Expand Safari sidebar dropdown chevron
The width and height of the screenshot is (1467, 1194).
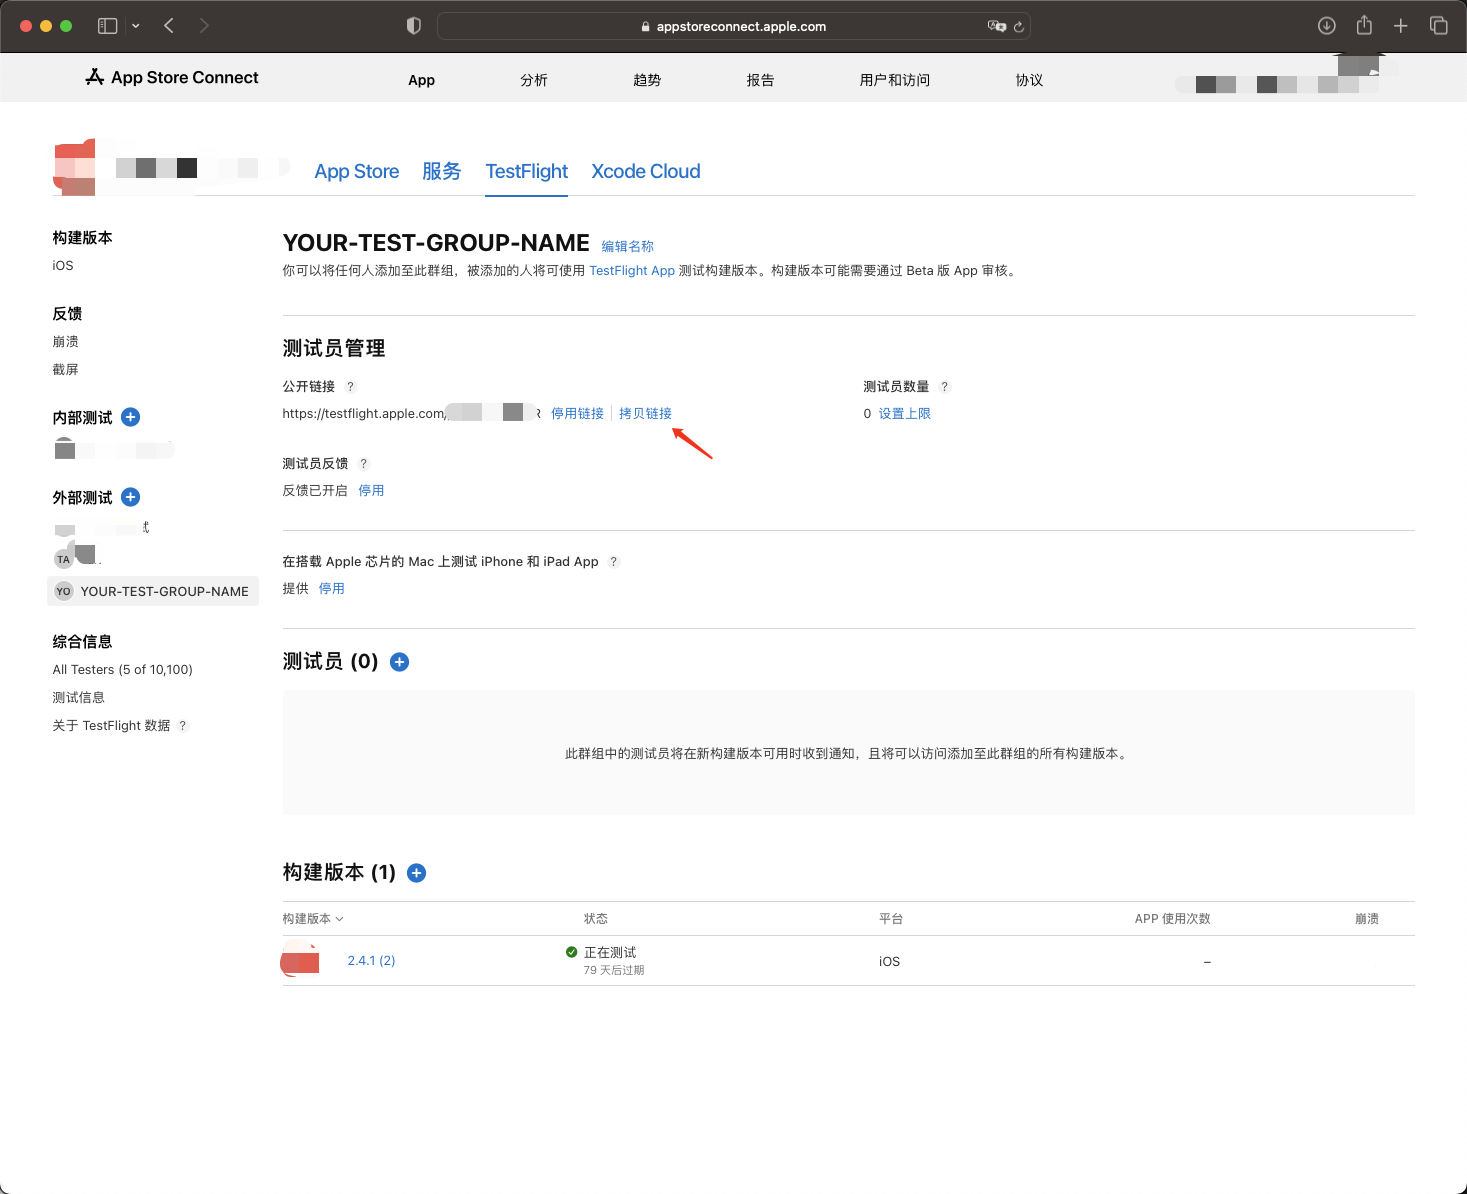(135, 26)
